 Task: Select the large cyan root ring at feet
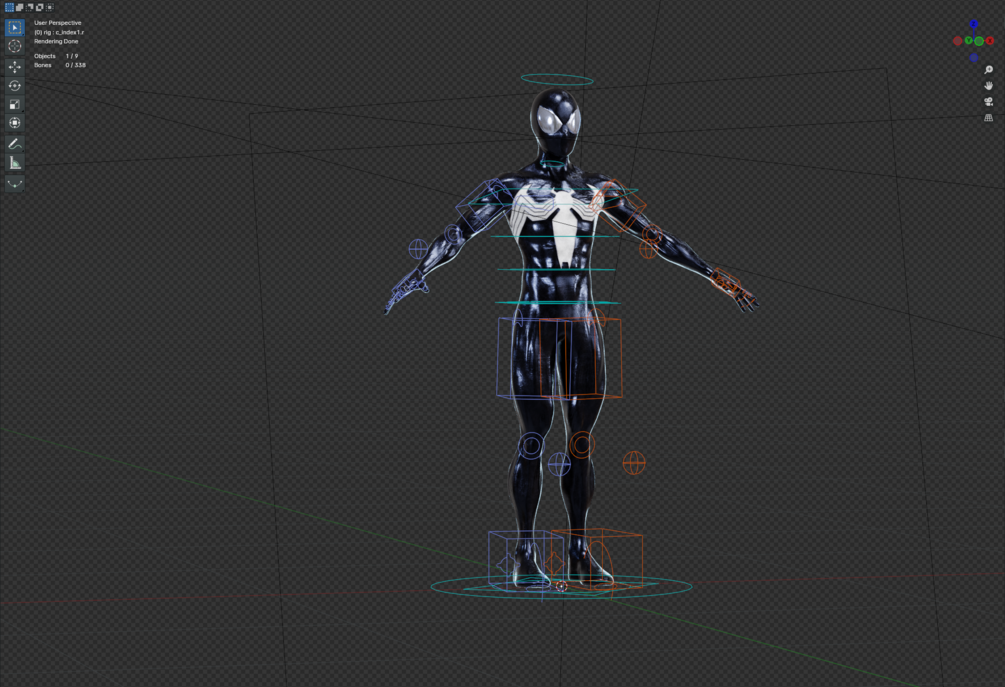[x=561, y=586]
